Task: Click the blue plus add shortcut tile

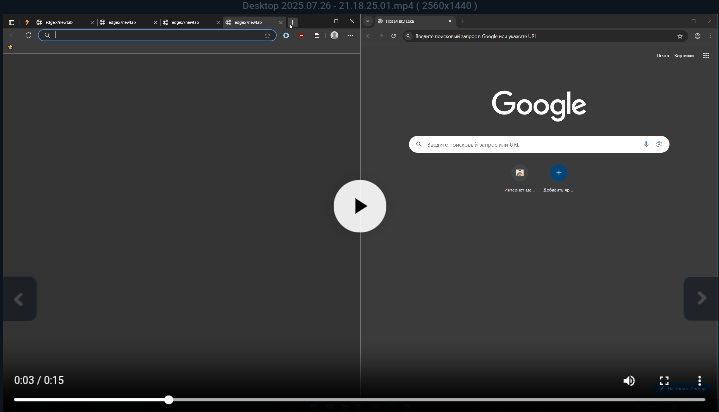Action: [559, 173]
